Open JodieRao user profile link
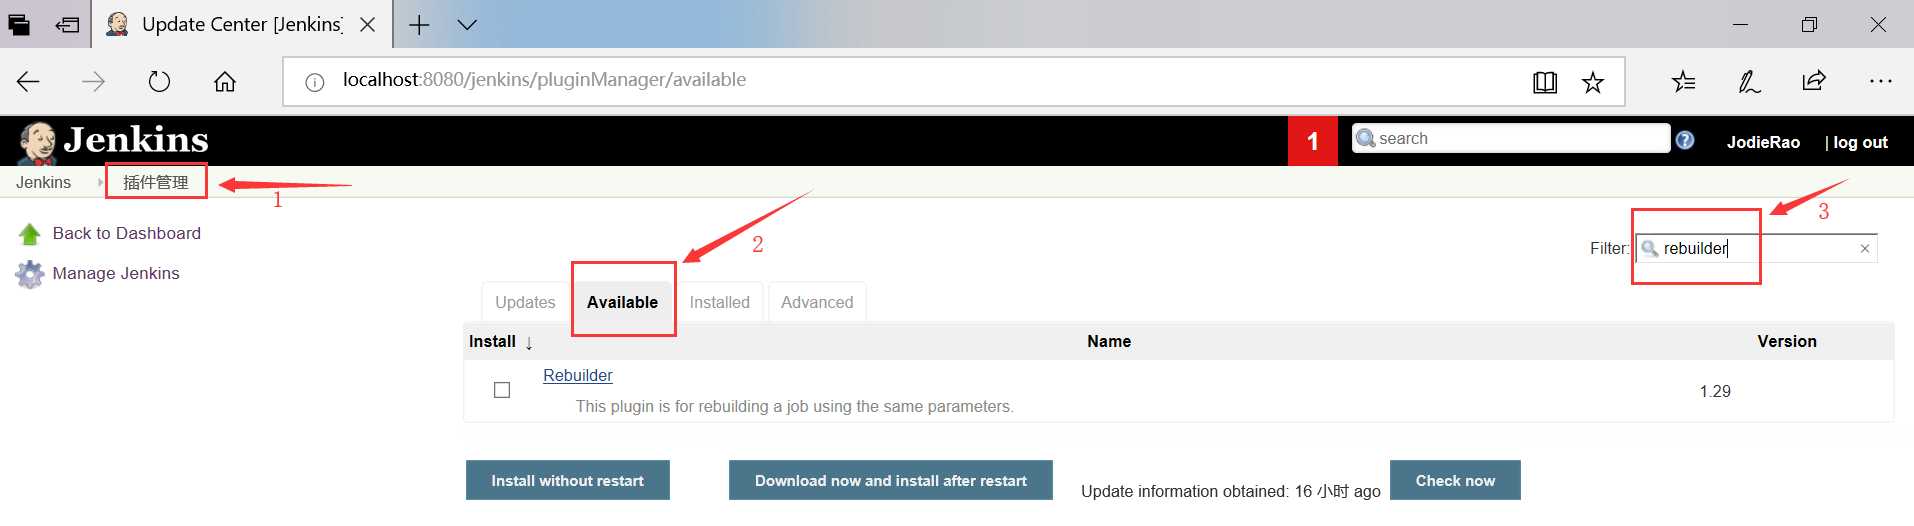The height and width of the screenshot is (526, 1914). coord(1763,142)
